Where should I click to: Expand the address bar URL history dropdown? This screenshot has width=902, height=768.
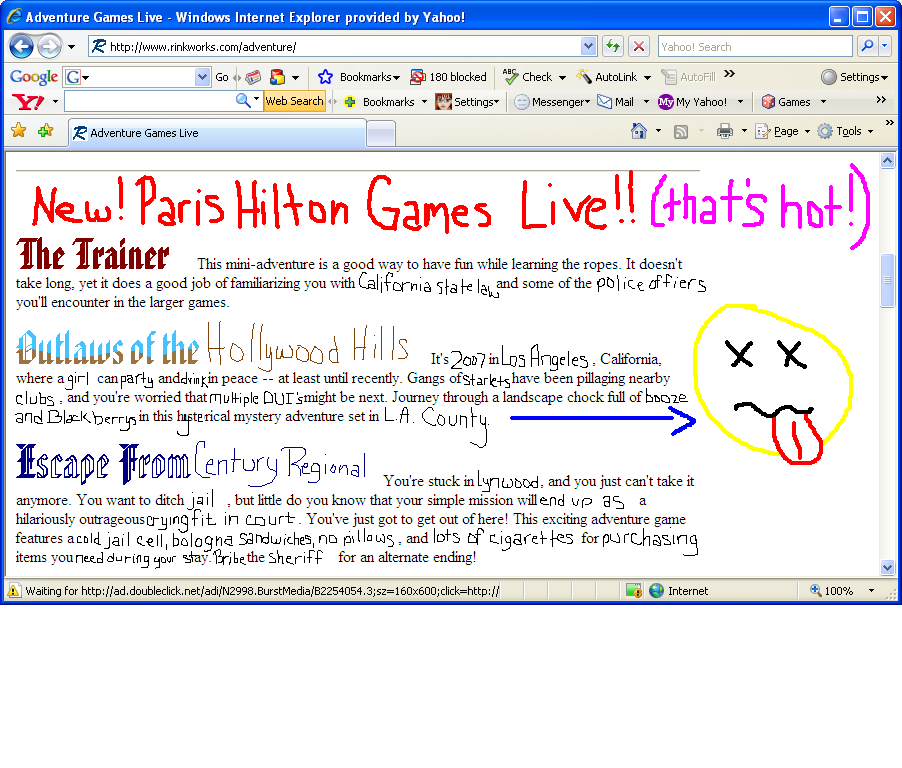(588, 46)
